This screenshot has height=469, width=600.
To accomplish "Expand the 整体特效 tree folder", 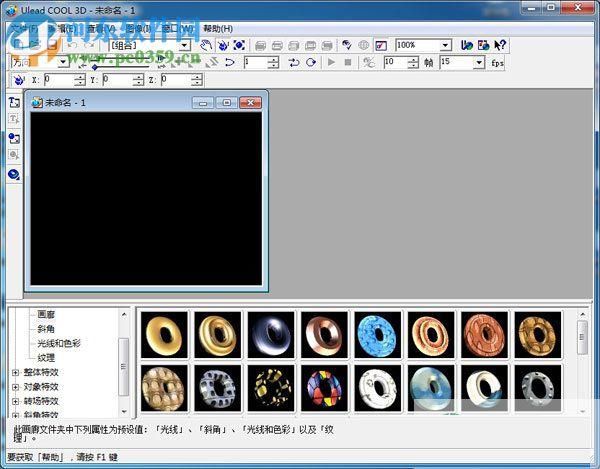I will [16, 372].
